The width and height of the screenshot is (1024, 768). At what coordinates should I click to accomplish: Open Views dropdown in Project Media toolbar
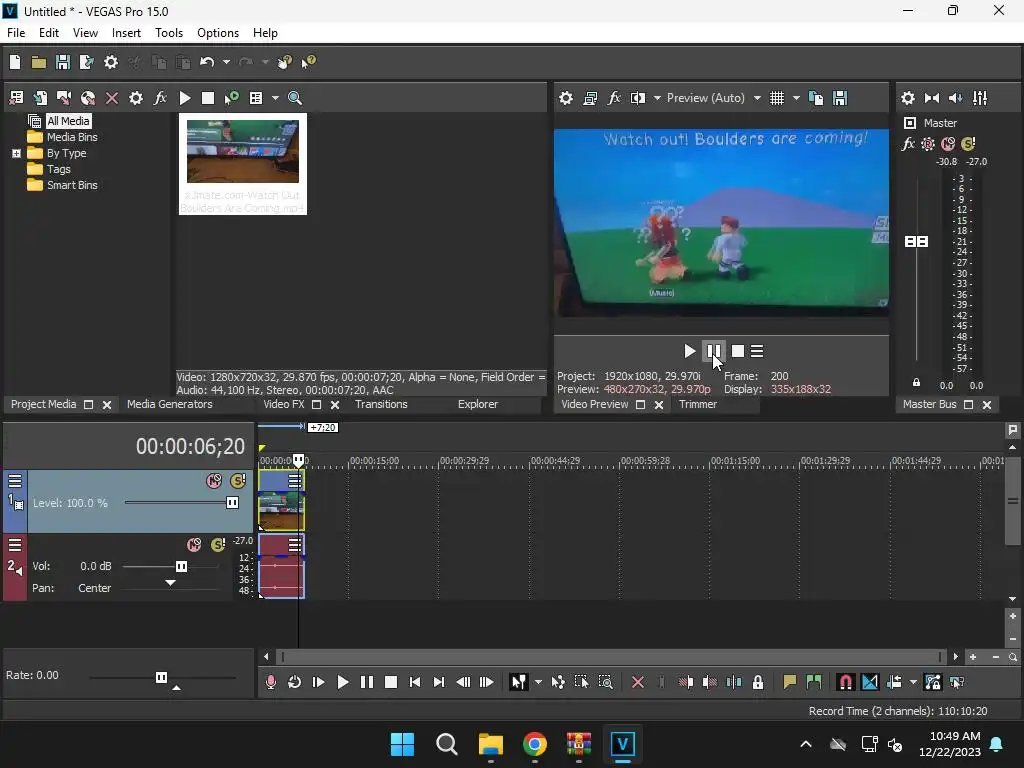click(275, 98)
